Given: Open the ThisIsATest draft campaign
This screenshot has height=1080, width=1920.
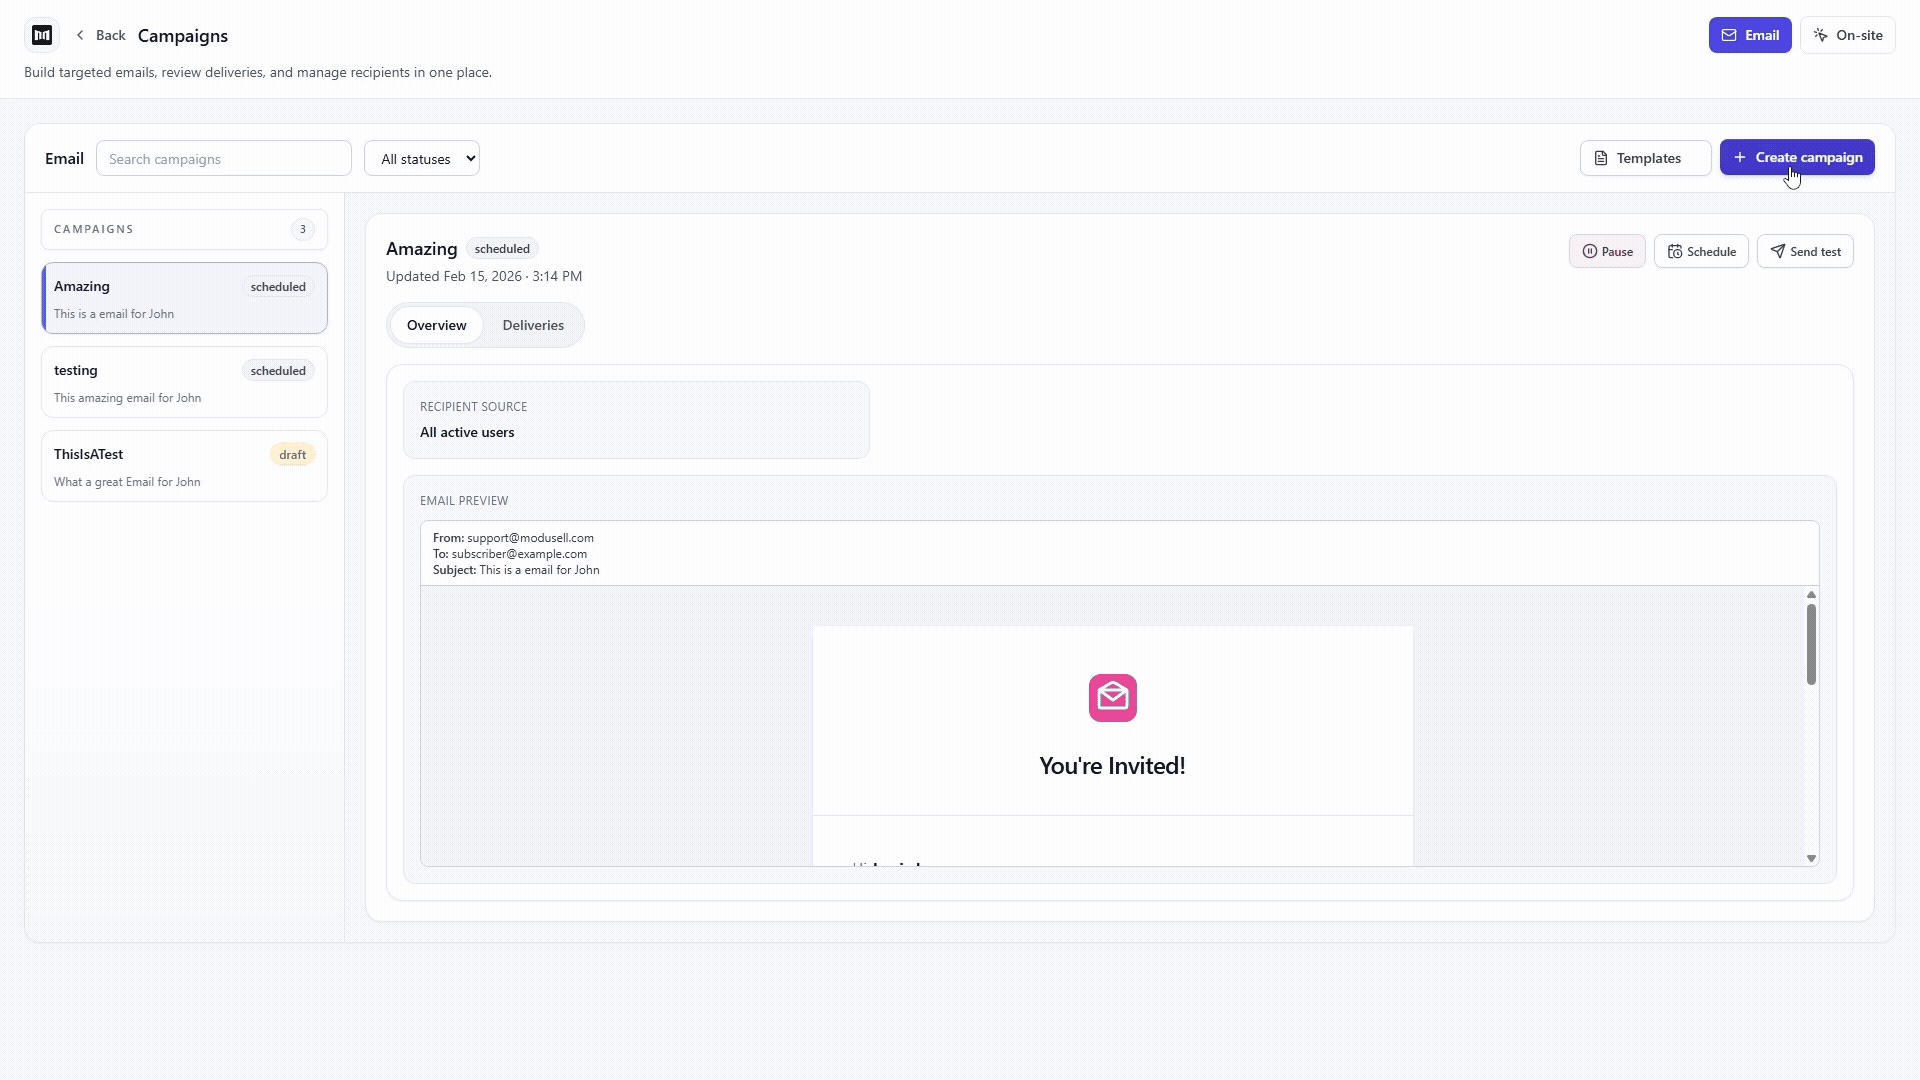Looking at the screenshot, I should point(184,467).
